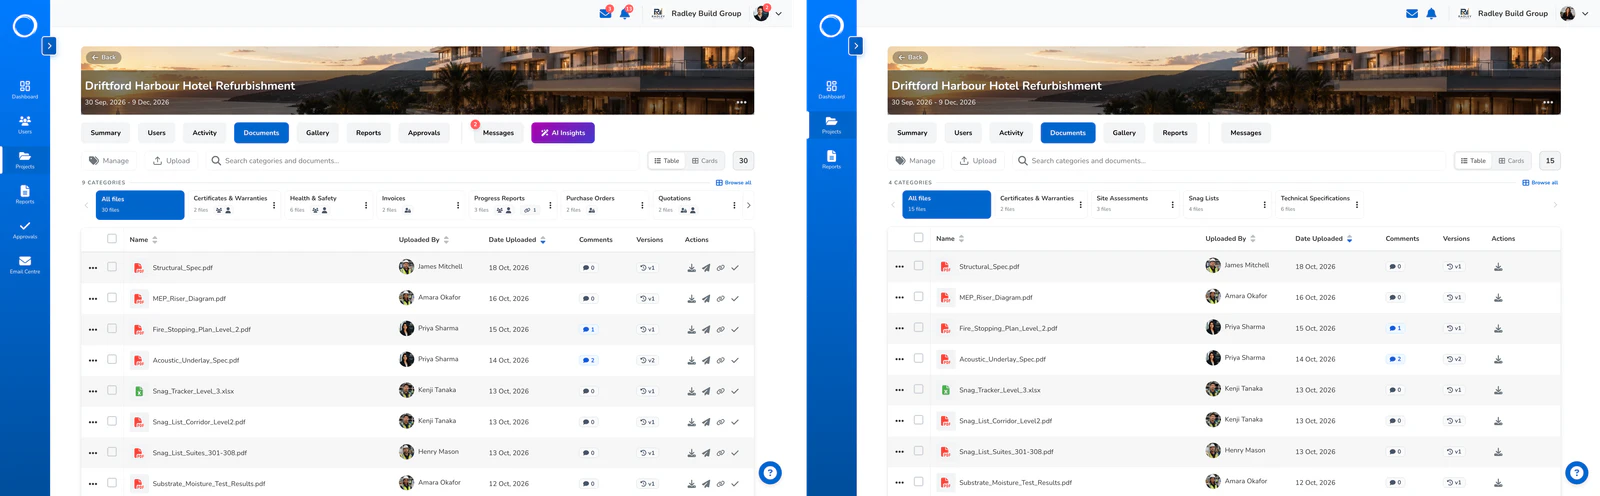Viewport: 1600px width, 496px height.
Task: Sort by Name column in right panel
Action: 951,239
